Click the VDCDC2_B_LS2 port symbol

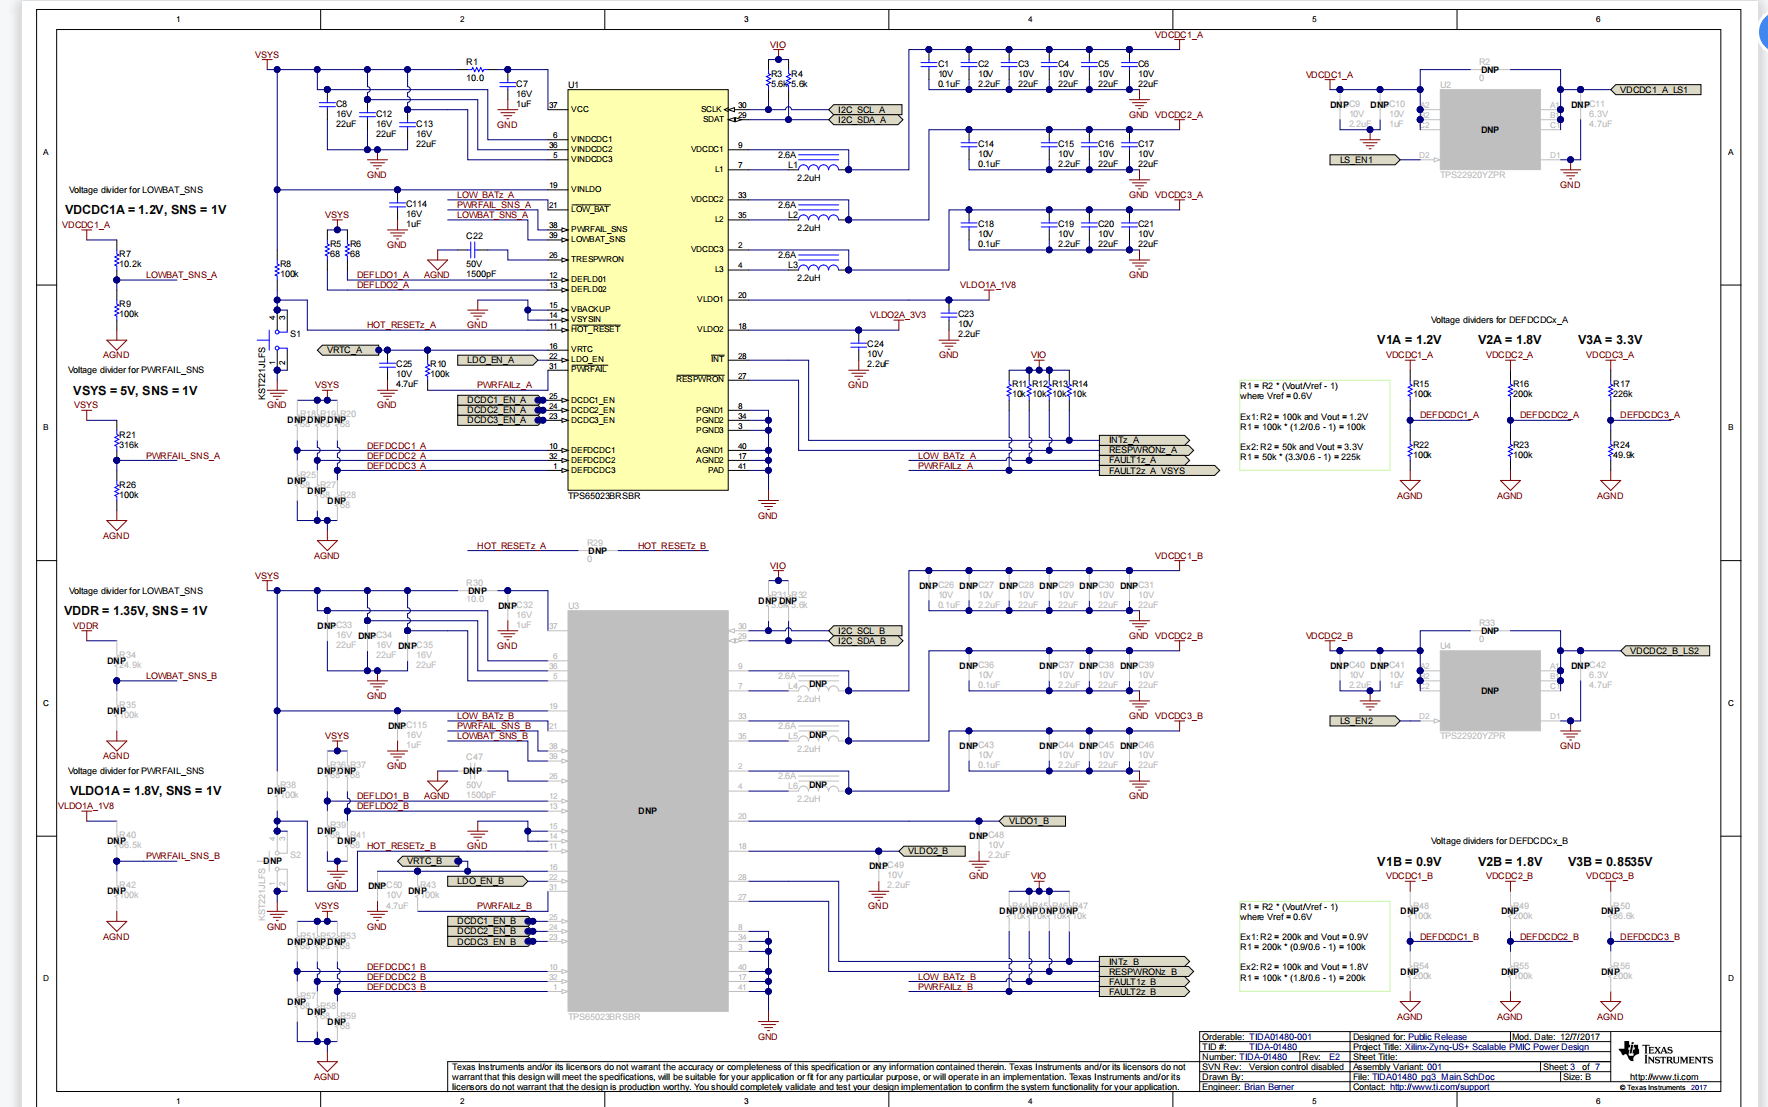point(1665,651)
